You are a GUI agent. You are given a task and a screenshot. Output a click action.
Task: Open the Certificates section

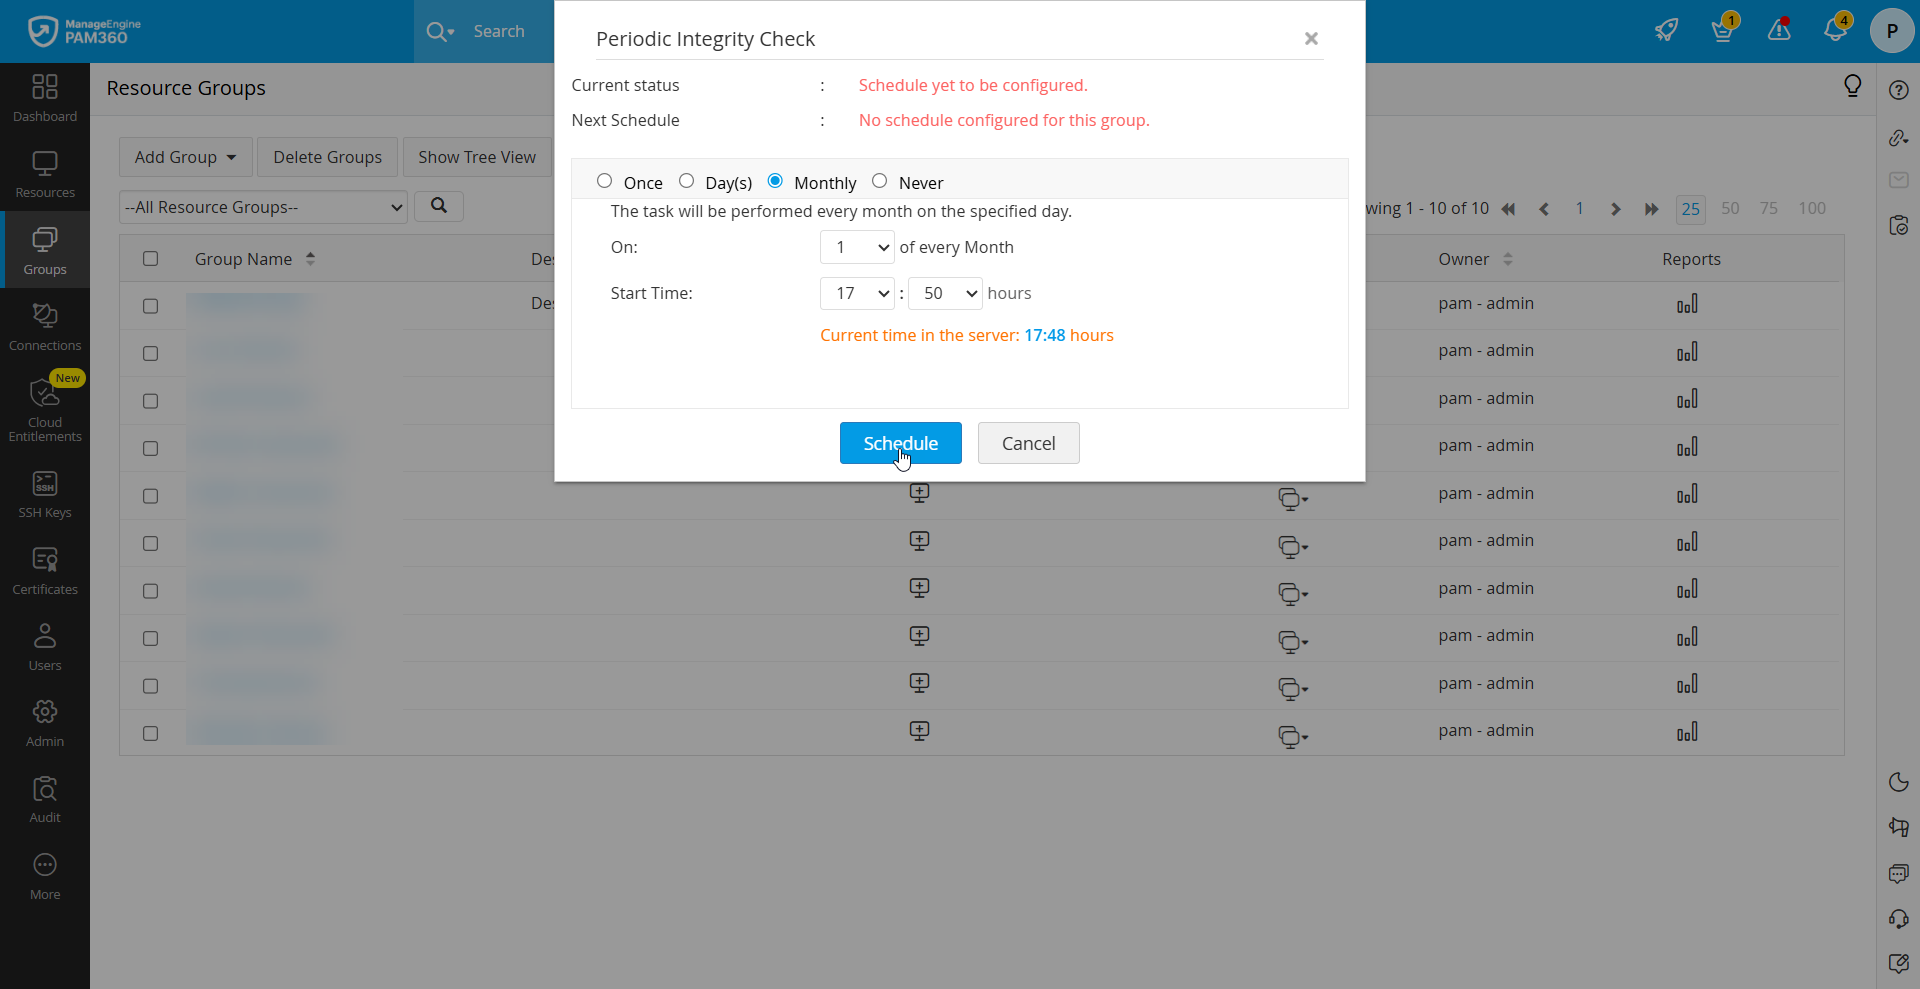coord(44,568)
